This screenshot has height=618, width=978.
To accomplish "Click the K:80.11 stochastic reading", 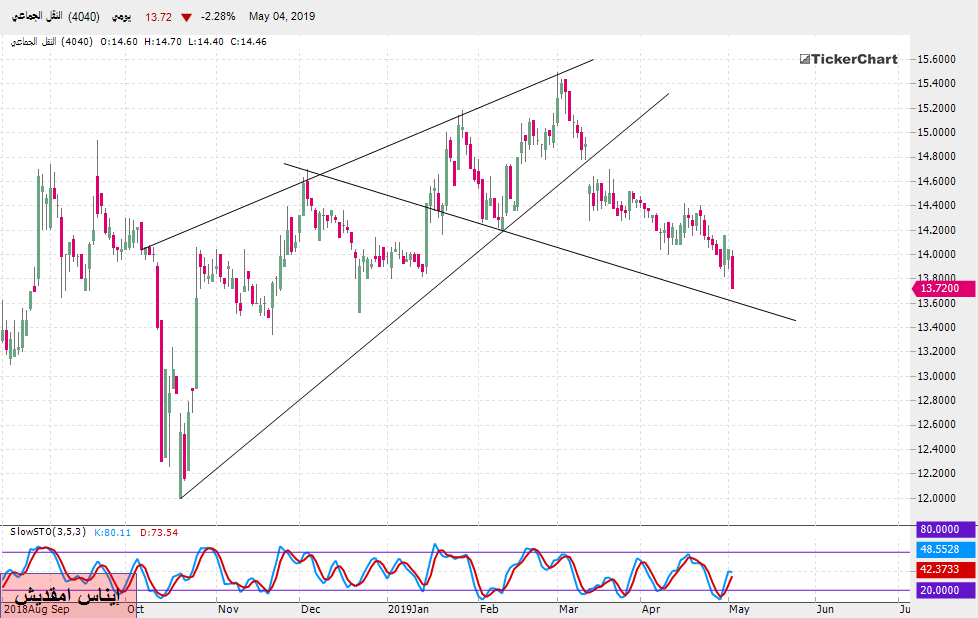I will pos(110,532).
